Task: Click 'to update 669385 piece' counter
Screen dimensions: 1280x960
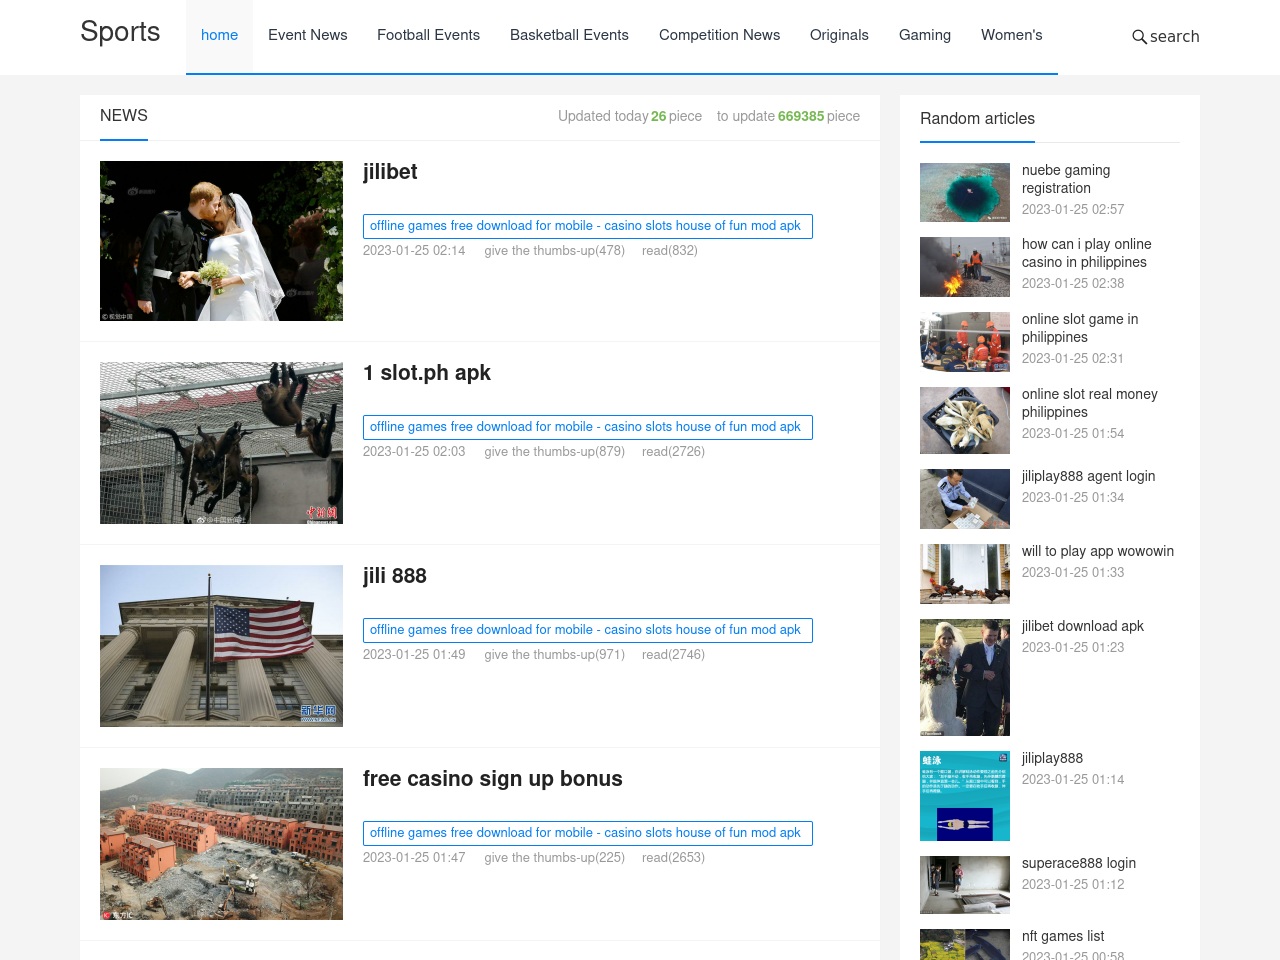Action: point(788,116)
